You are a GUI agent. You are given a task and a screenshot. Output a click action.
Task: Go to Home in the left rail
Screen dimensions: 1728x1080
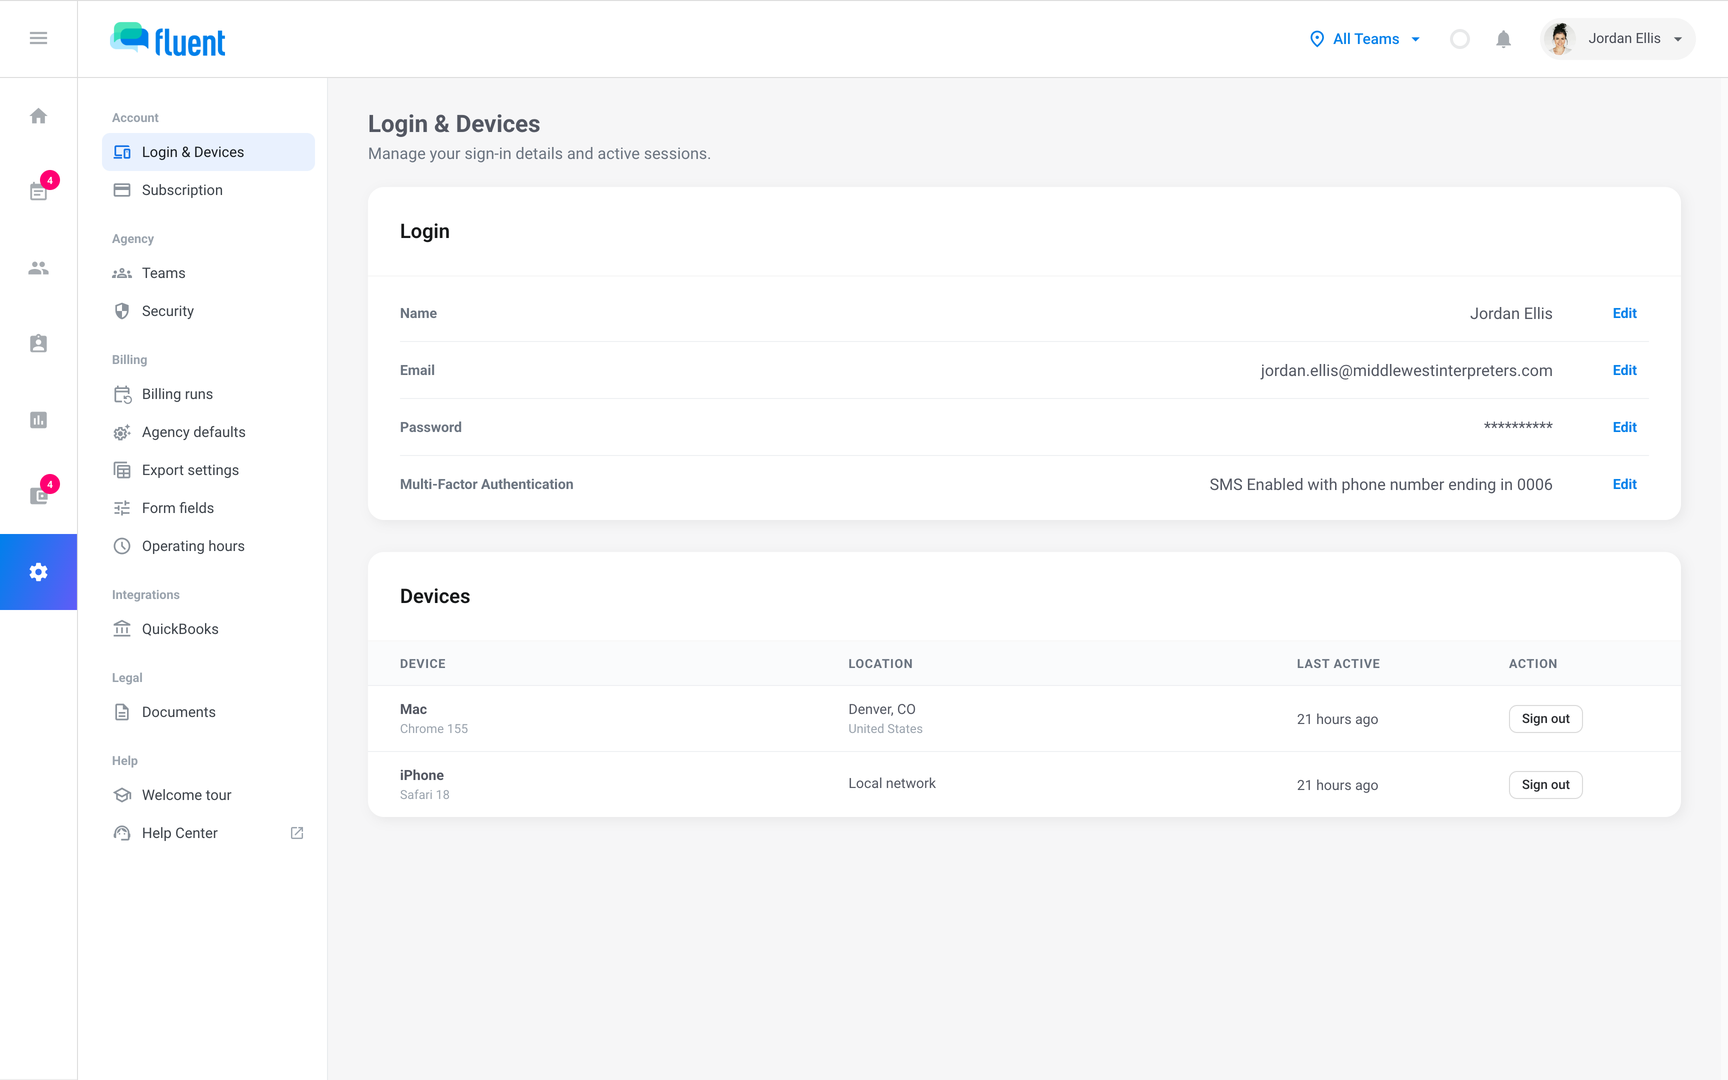click(x=38, y=116)
